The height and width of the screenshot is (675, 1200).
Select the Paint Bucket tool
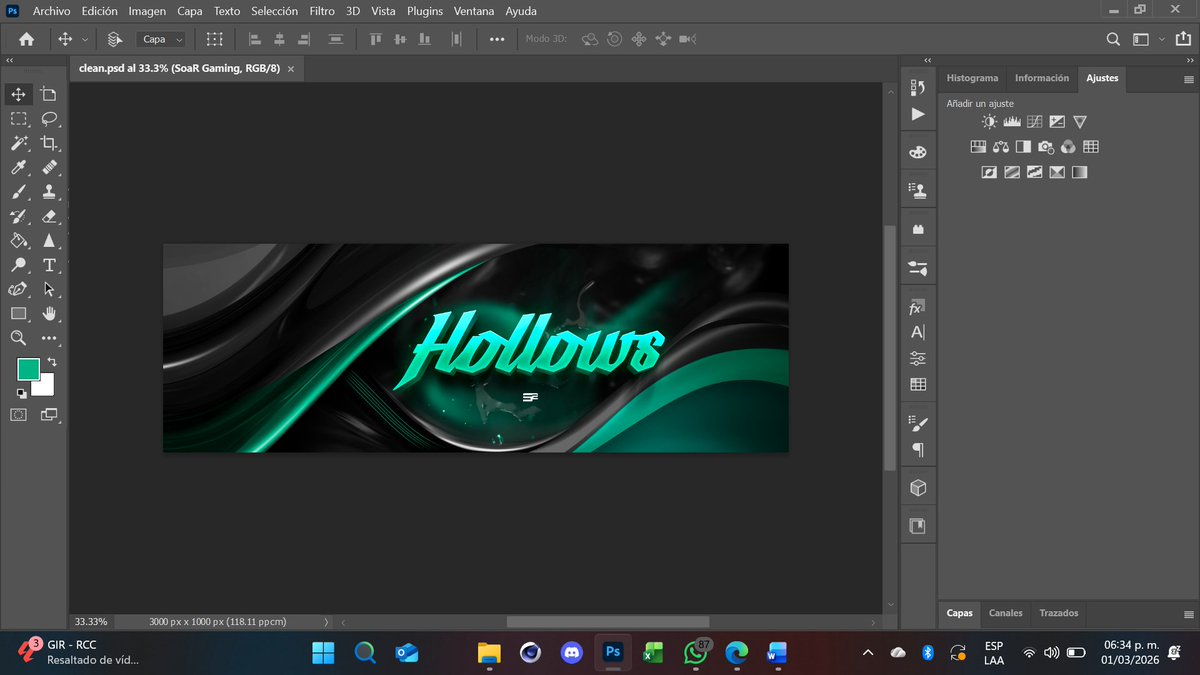(x=18, y=241)
